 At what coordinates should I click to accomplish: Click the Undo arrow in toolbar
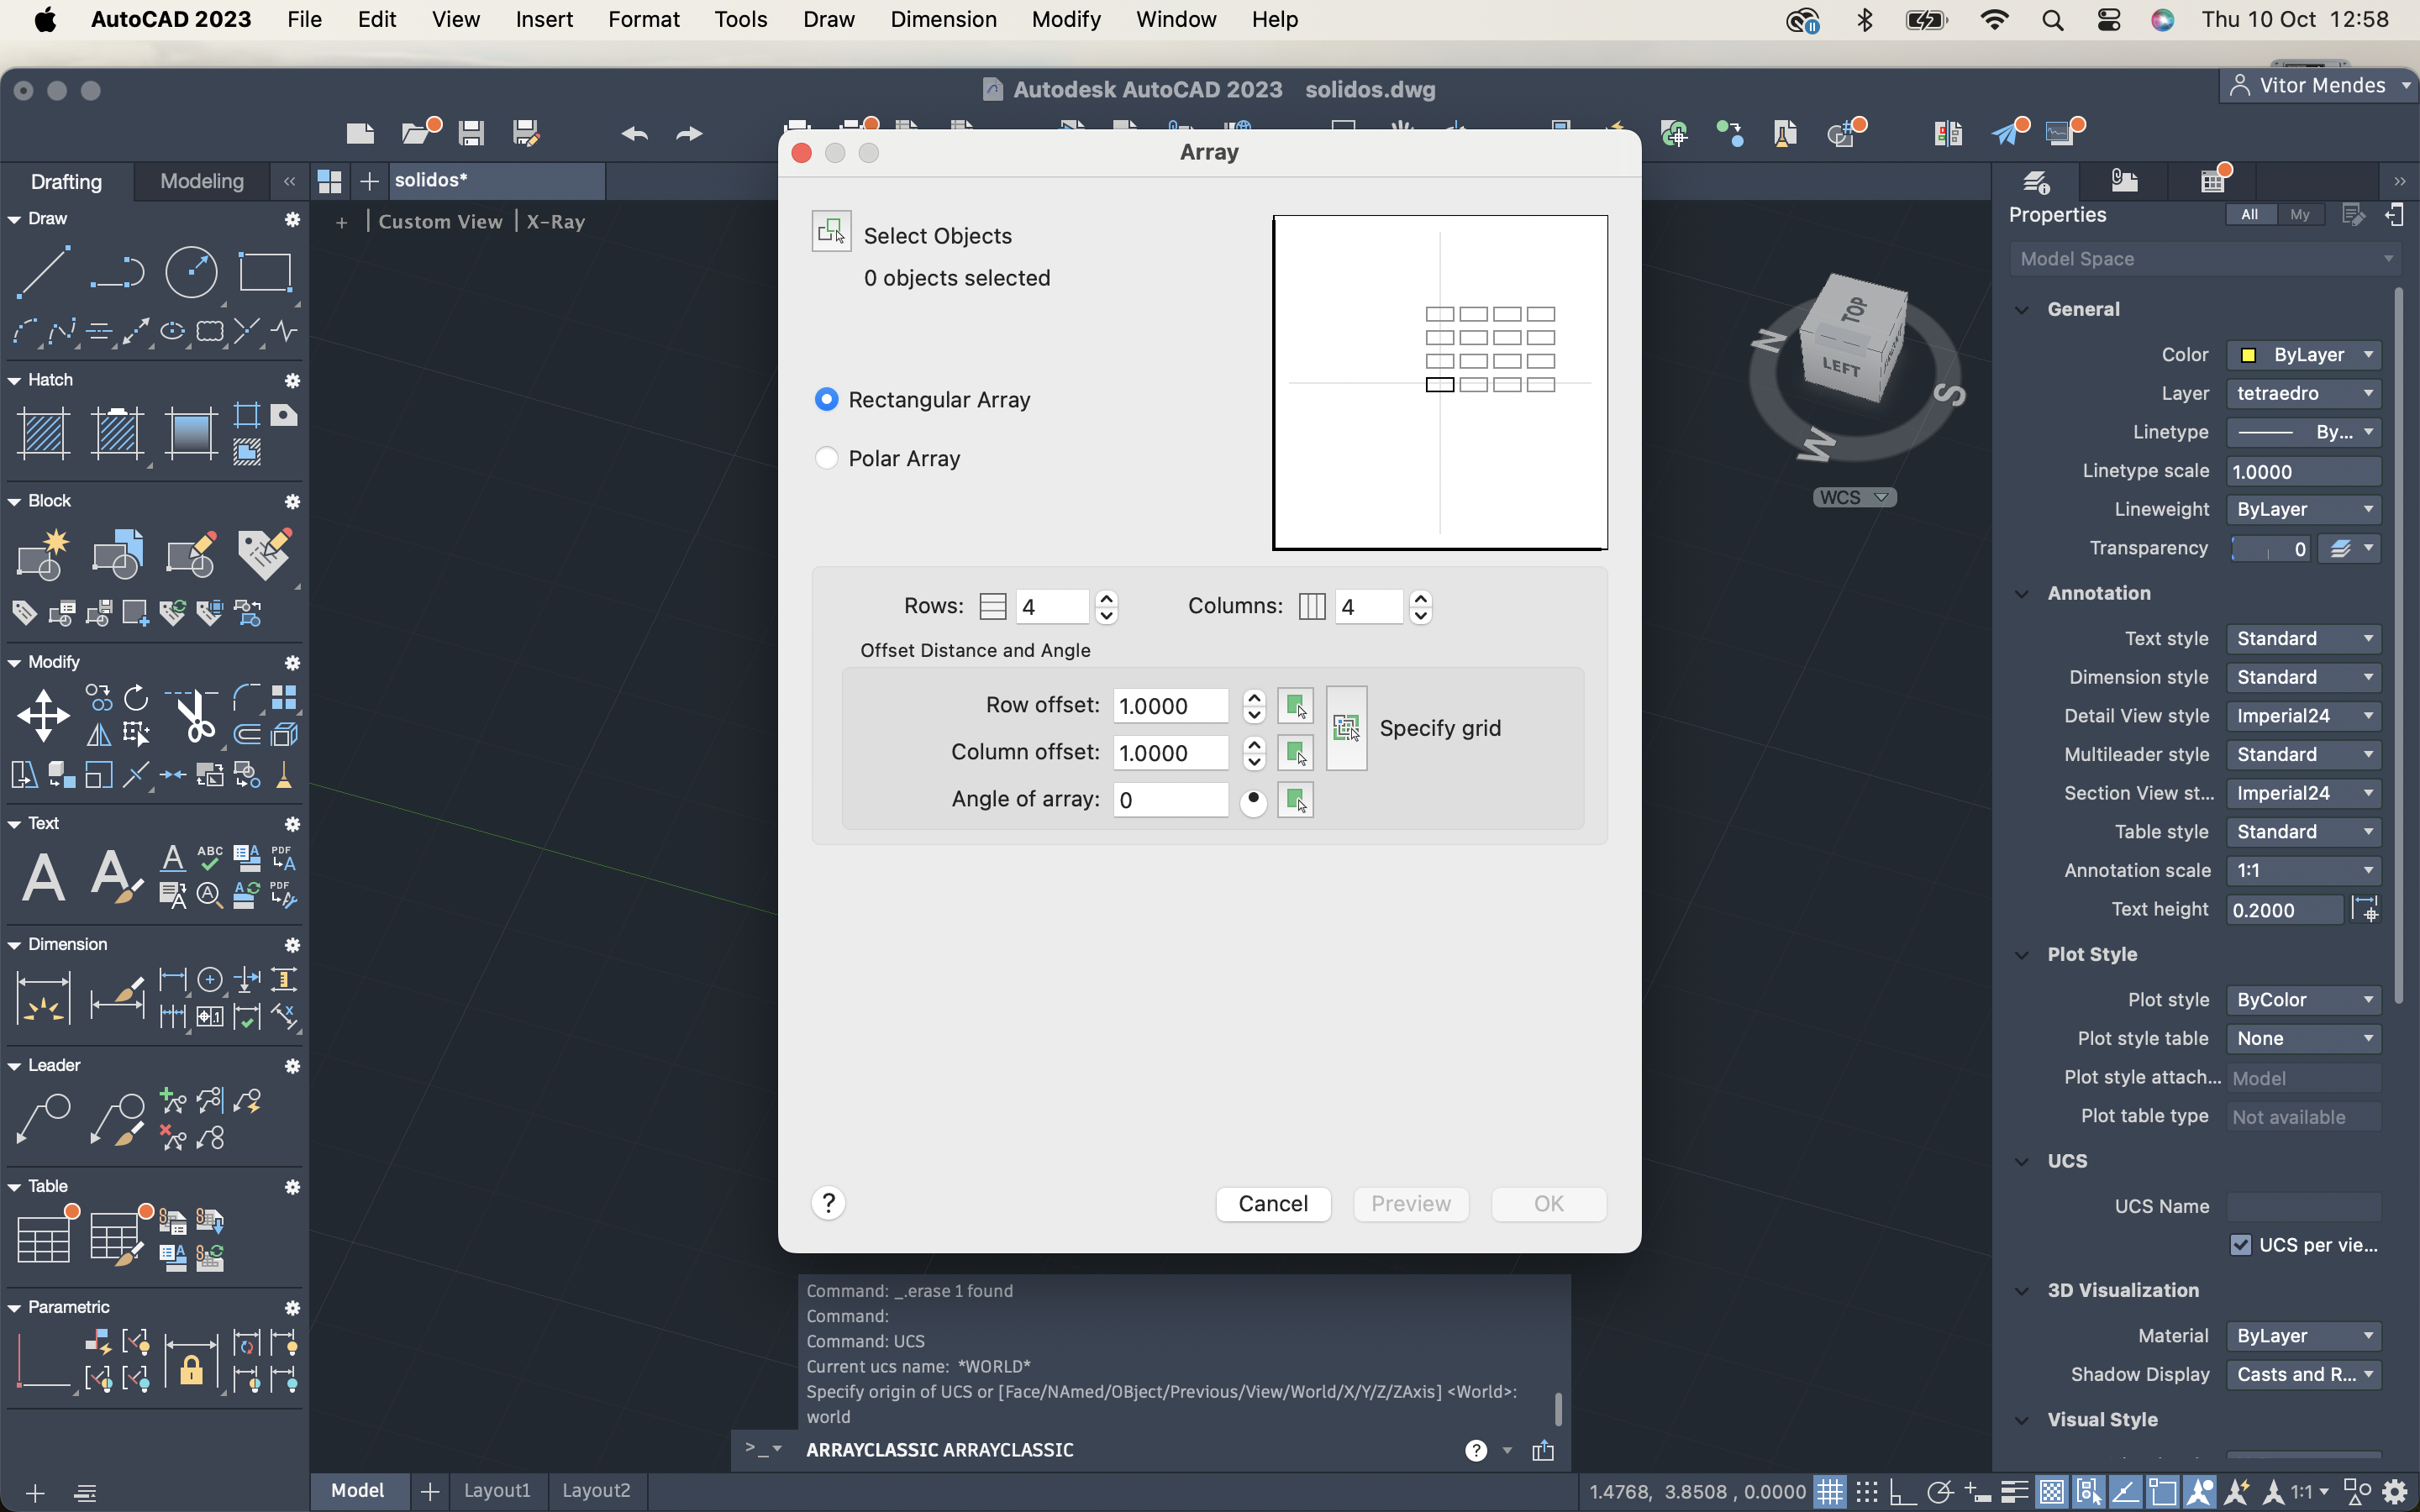tap(634, 133)
